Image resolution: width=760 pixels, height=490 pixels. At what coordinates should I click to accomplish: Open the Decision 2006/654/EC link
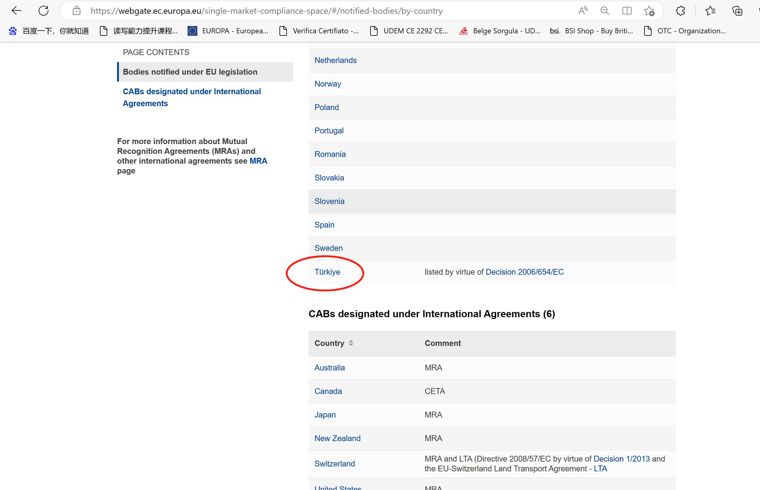tap(524, 272)
